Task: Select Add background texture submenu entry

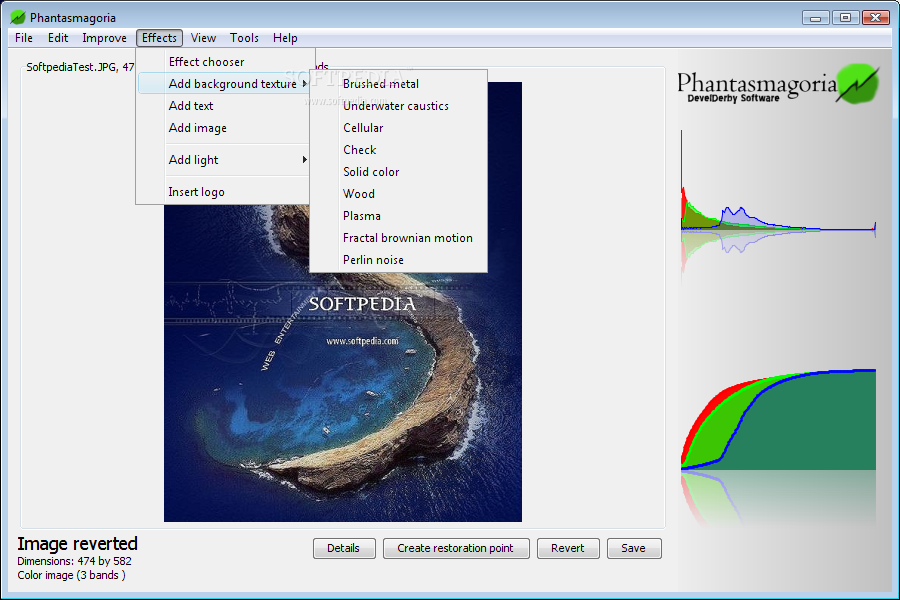Action: click(x=225, y=84)
